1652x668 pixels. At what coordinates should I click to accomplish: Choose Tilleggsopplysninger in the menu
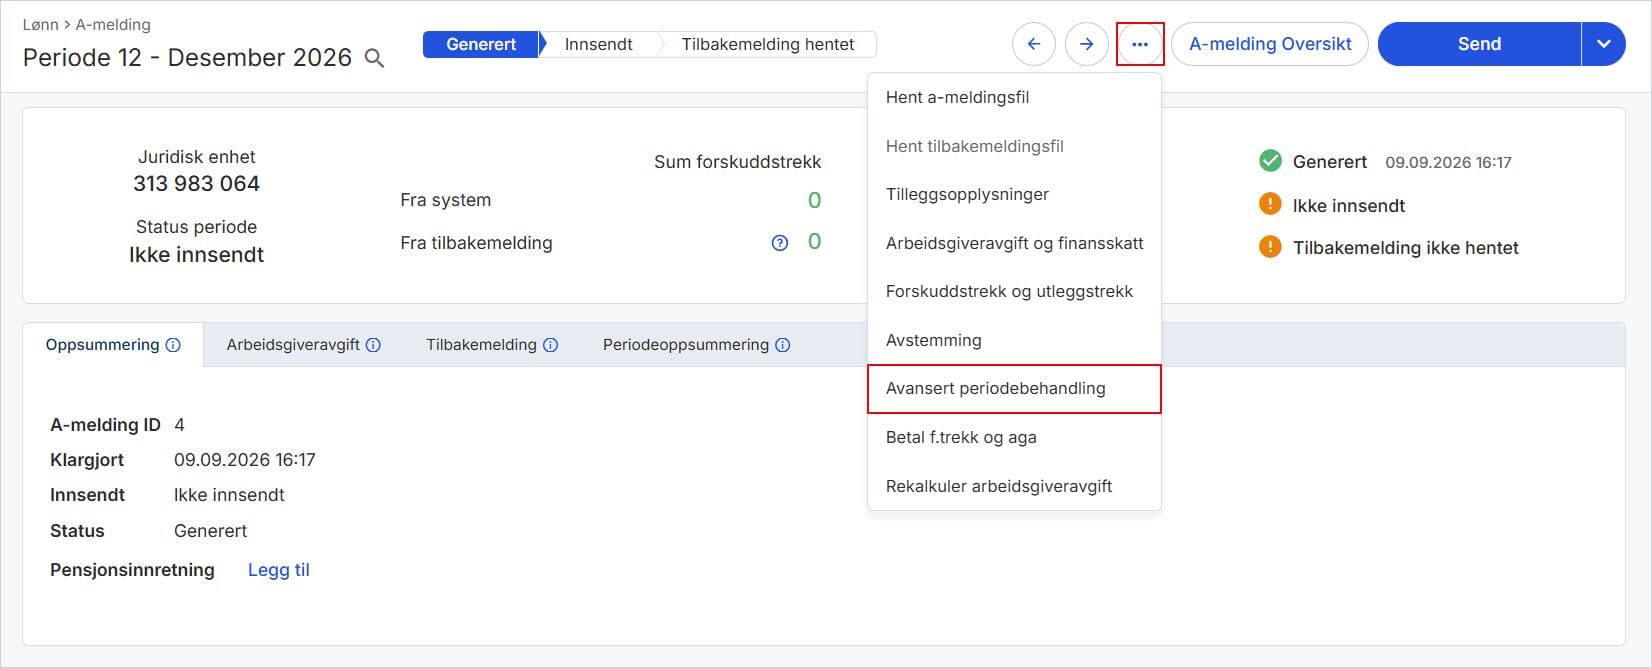point(1014,194)
